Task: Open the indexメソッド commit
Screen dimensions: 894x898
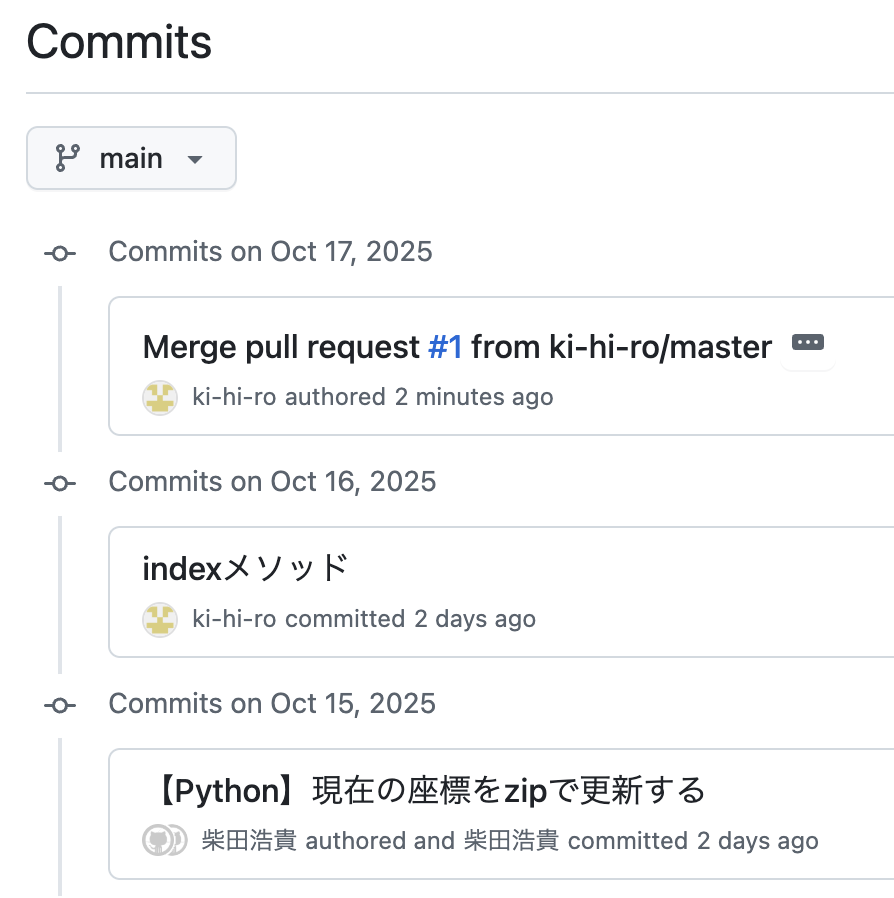Action: coord(245,568)
